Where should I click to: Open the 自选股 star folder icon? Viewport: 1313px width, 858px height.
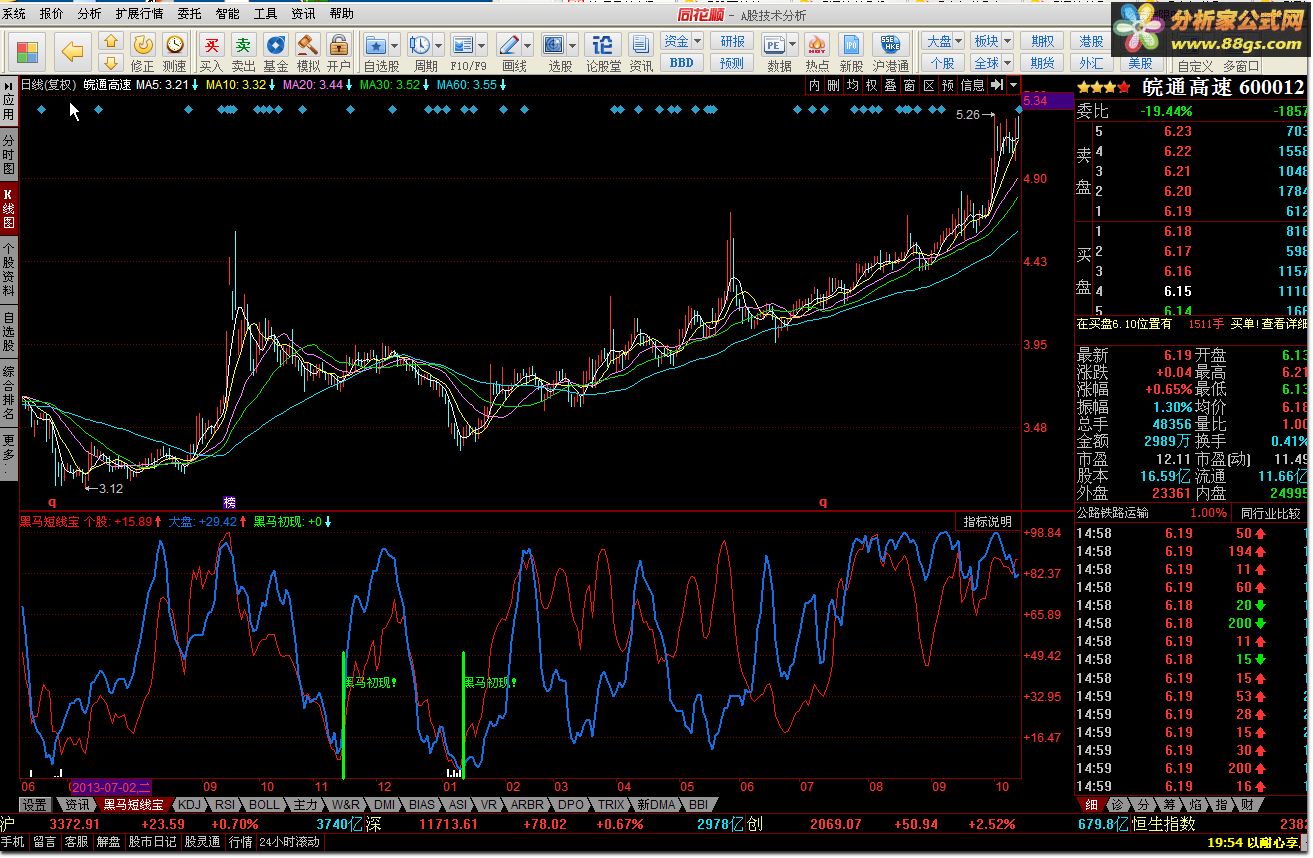pos(376,44)
